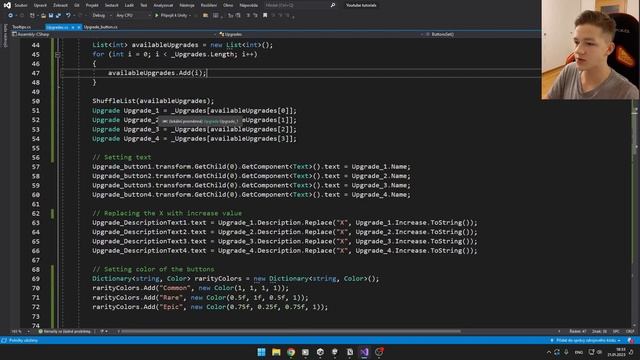Open the editor zoom percentage dropdown
Image resolution: width=640 pixels, height=360 pixels.
point(20,331)
